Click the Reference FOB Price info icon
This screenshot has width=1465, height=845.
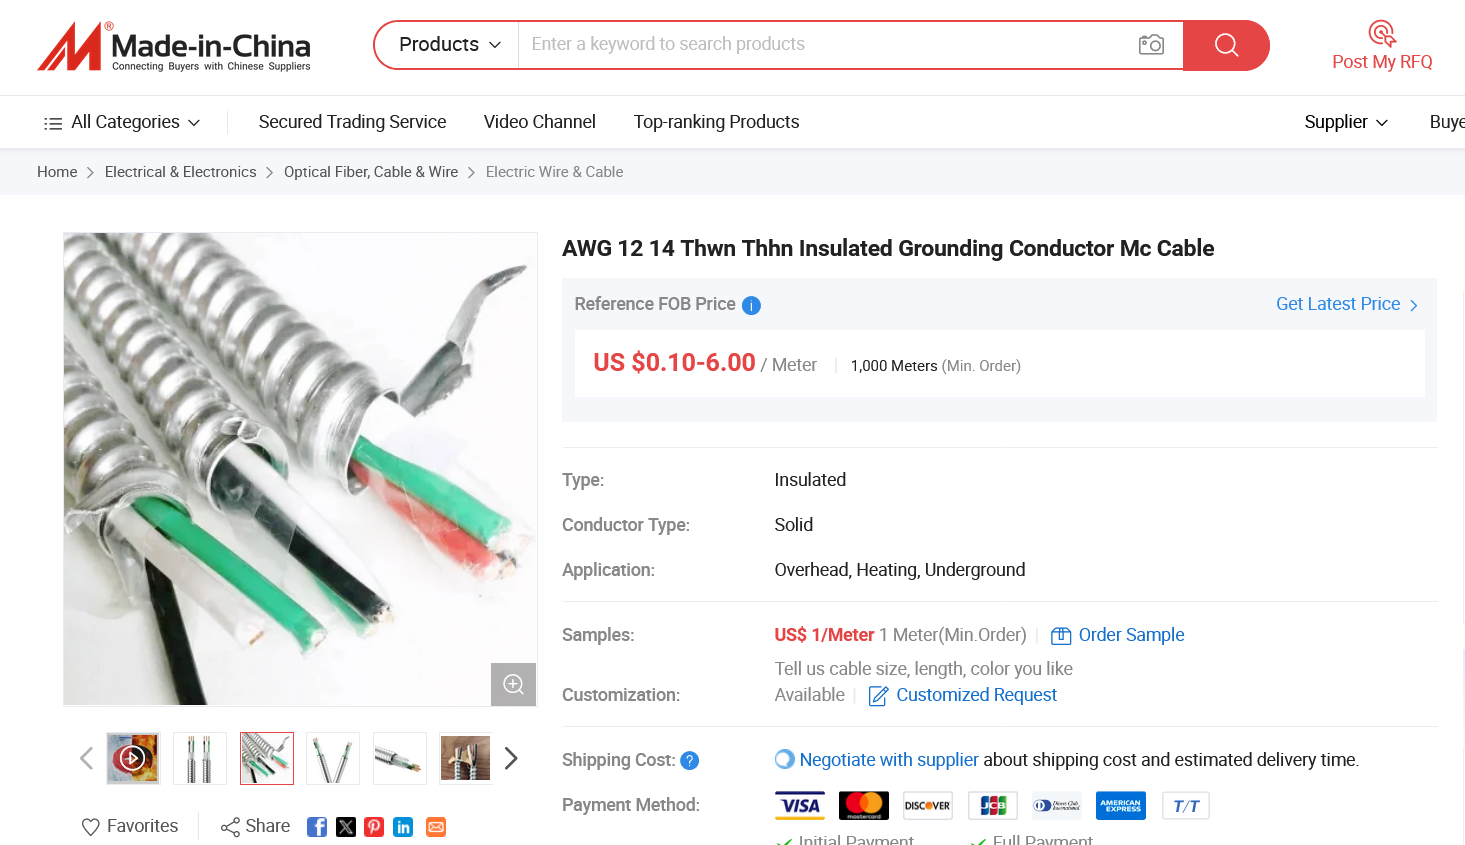[751, 305]
